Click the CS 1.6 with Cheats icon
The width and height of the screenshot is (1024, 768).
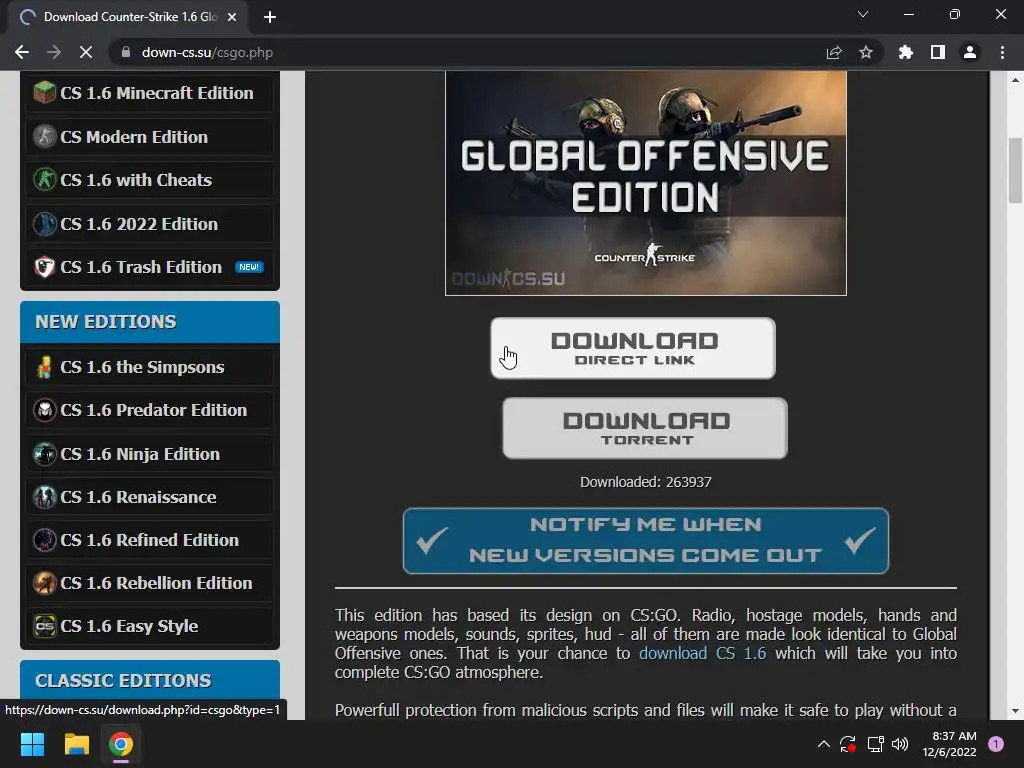point(44,180)
